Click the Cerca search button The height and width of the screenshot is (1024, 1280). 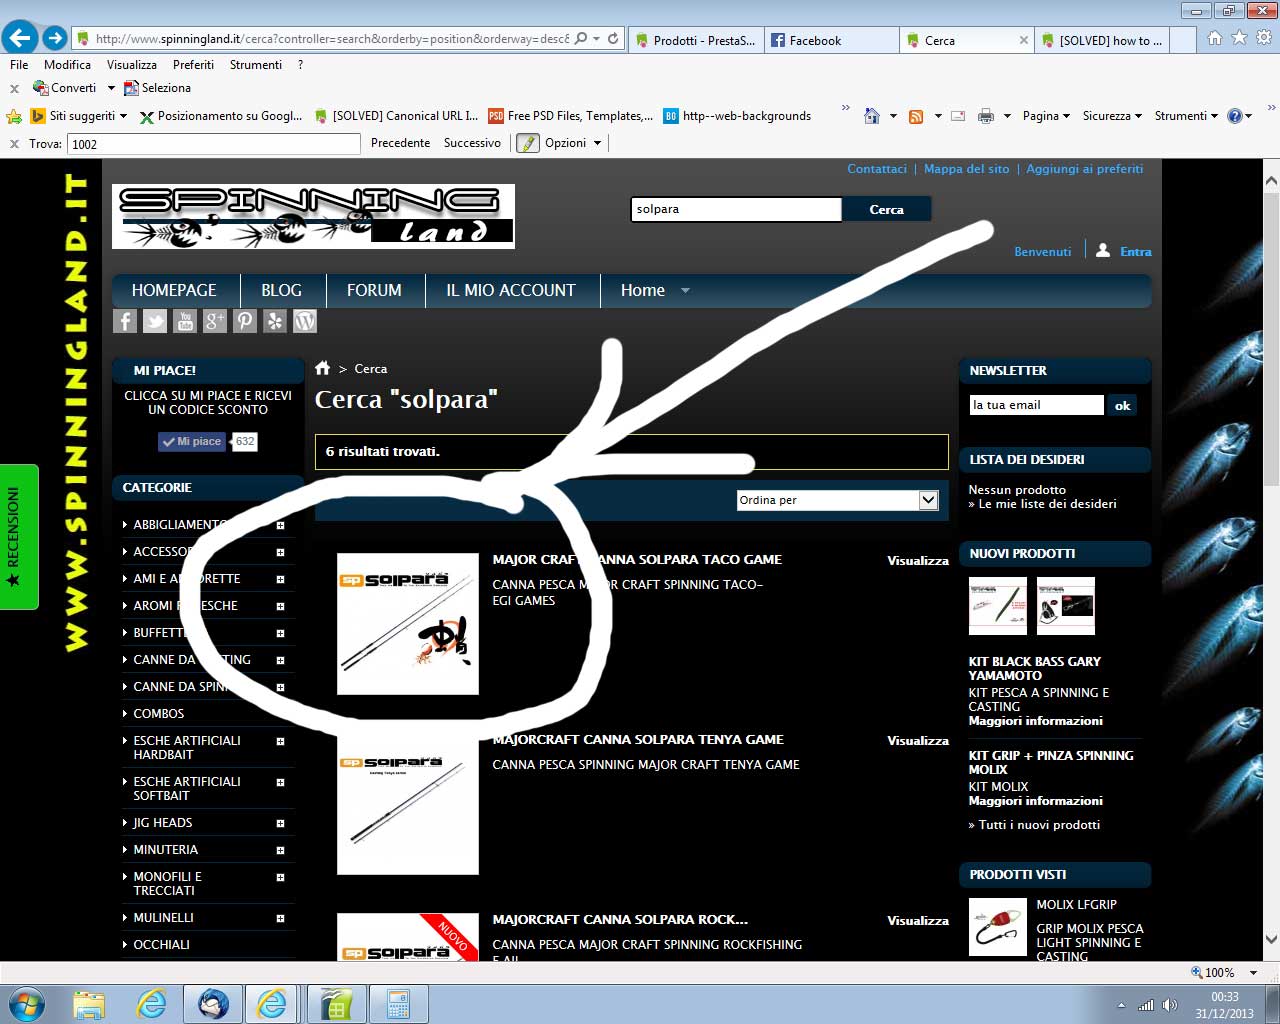(886, 209)
